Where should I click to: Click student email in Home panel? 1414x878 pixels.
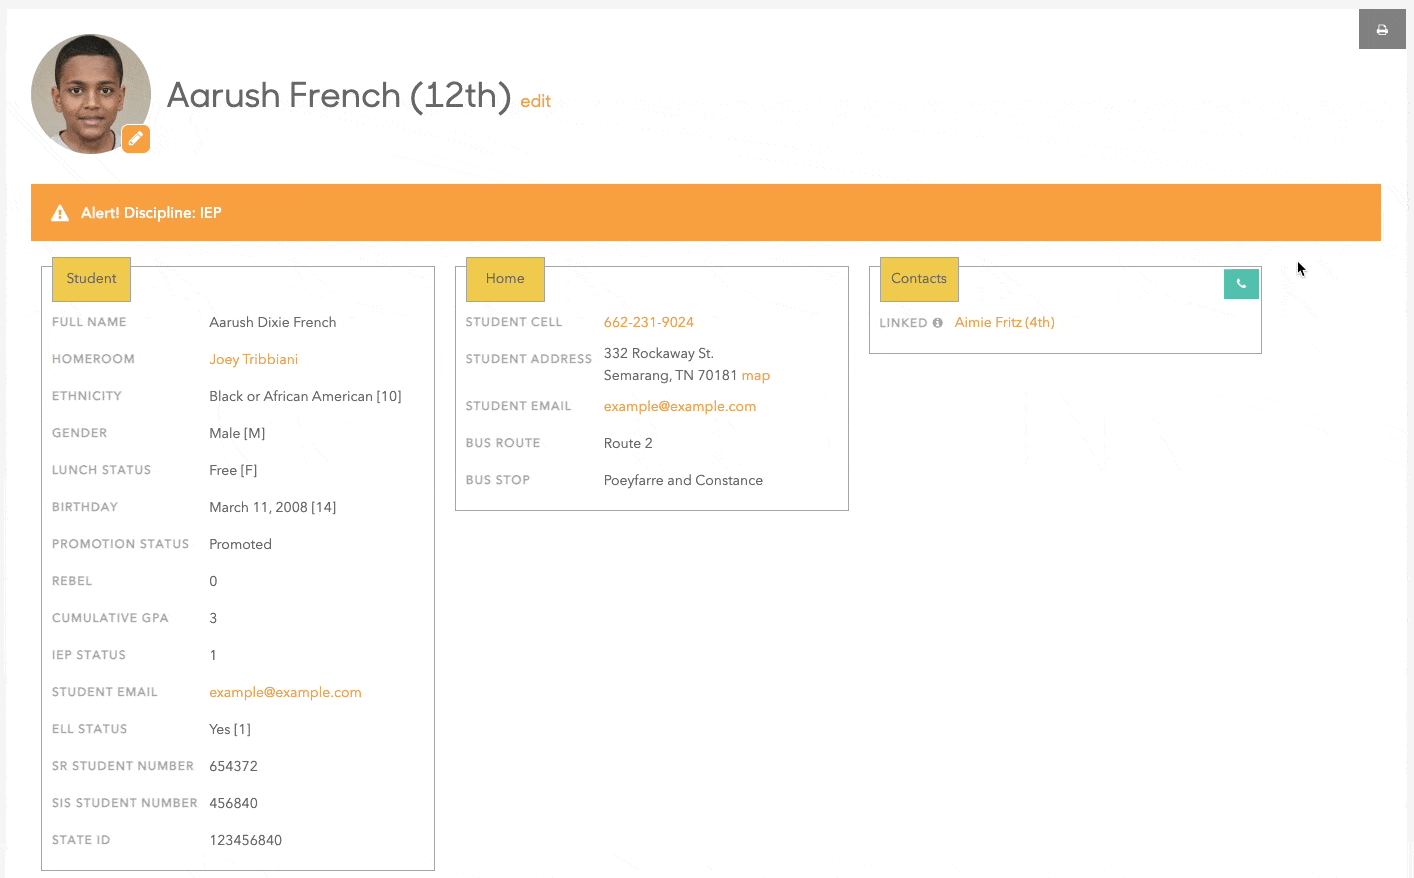tap(679, 406)
